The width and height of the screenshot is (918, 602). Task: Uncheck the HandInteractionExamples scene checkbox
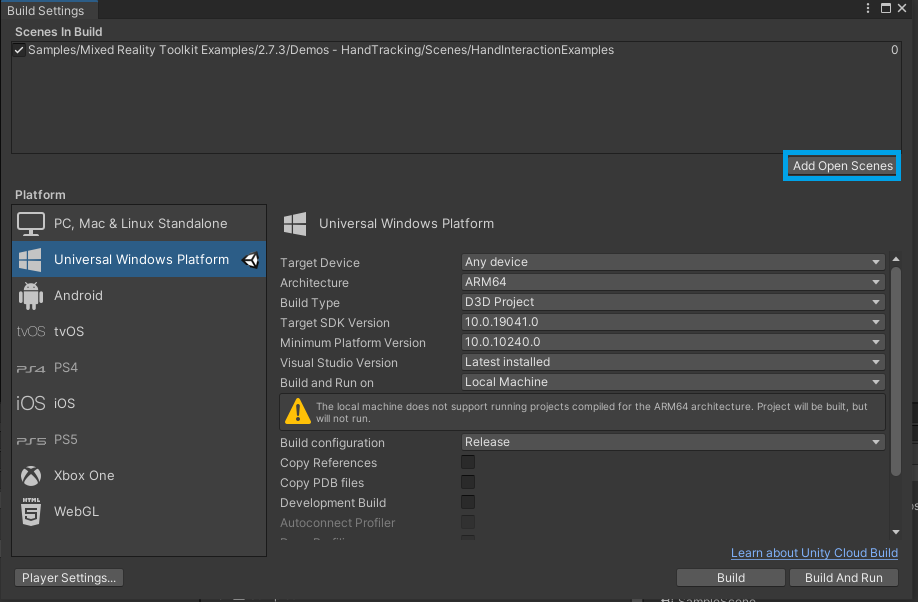pos(19,50)
